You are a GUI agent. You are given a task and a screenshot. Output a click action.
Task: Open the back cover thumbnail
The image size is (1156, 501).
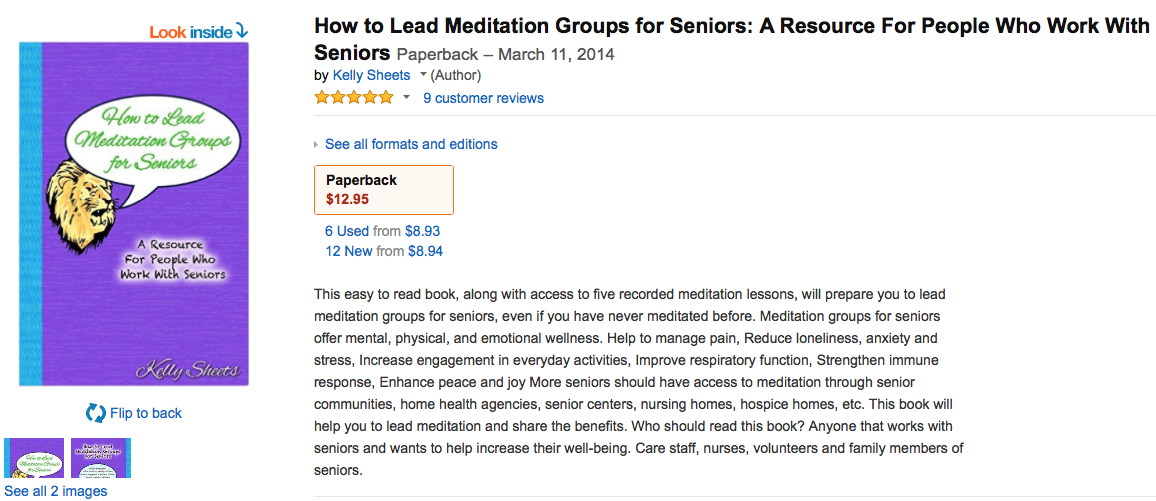click(x=98, y=458)
